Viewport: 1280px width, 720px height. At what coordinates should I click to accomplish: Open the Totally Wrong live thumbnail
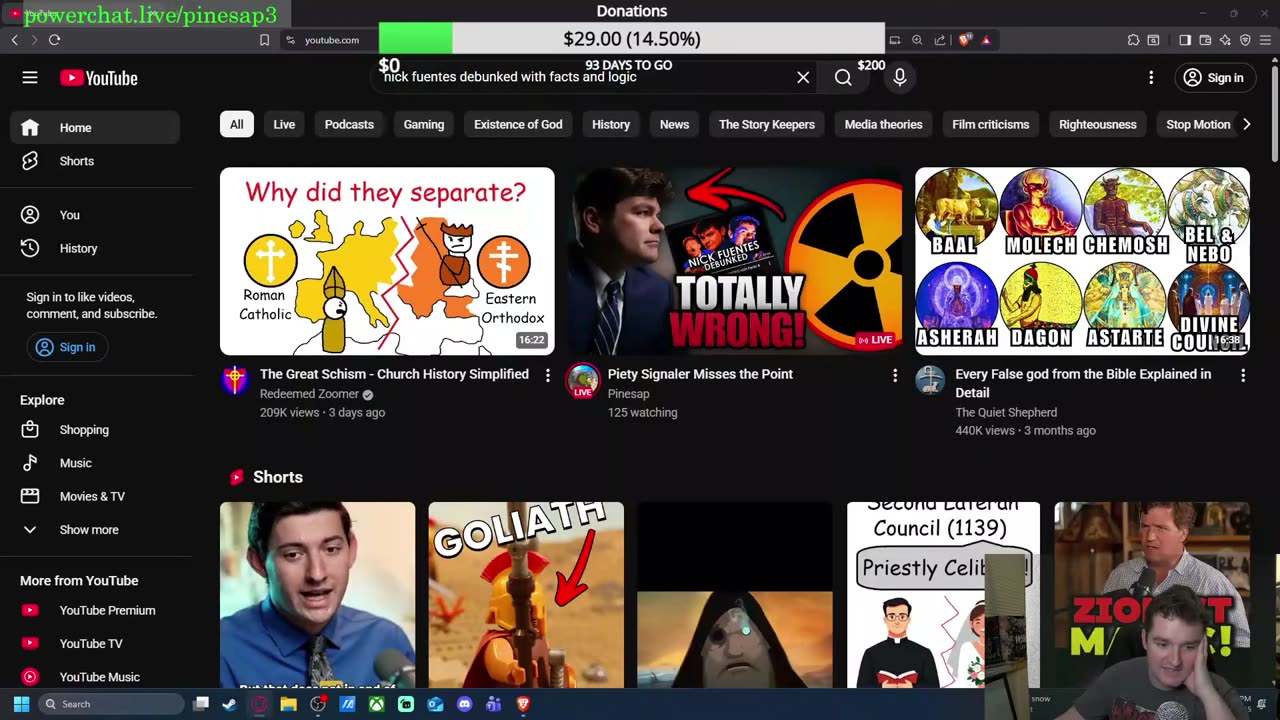[x=735, y=261]
